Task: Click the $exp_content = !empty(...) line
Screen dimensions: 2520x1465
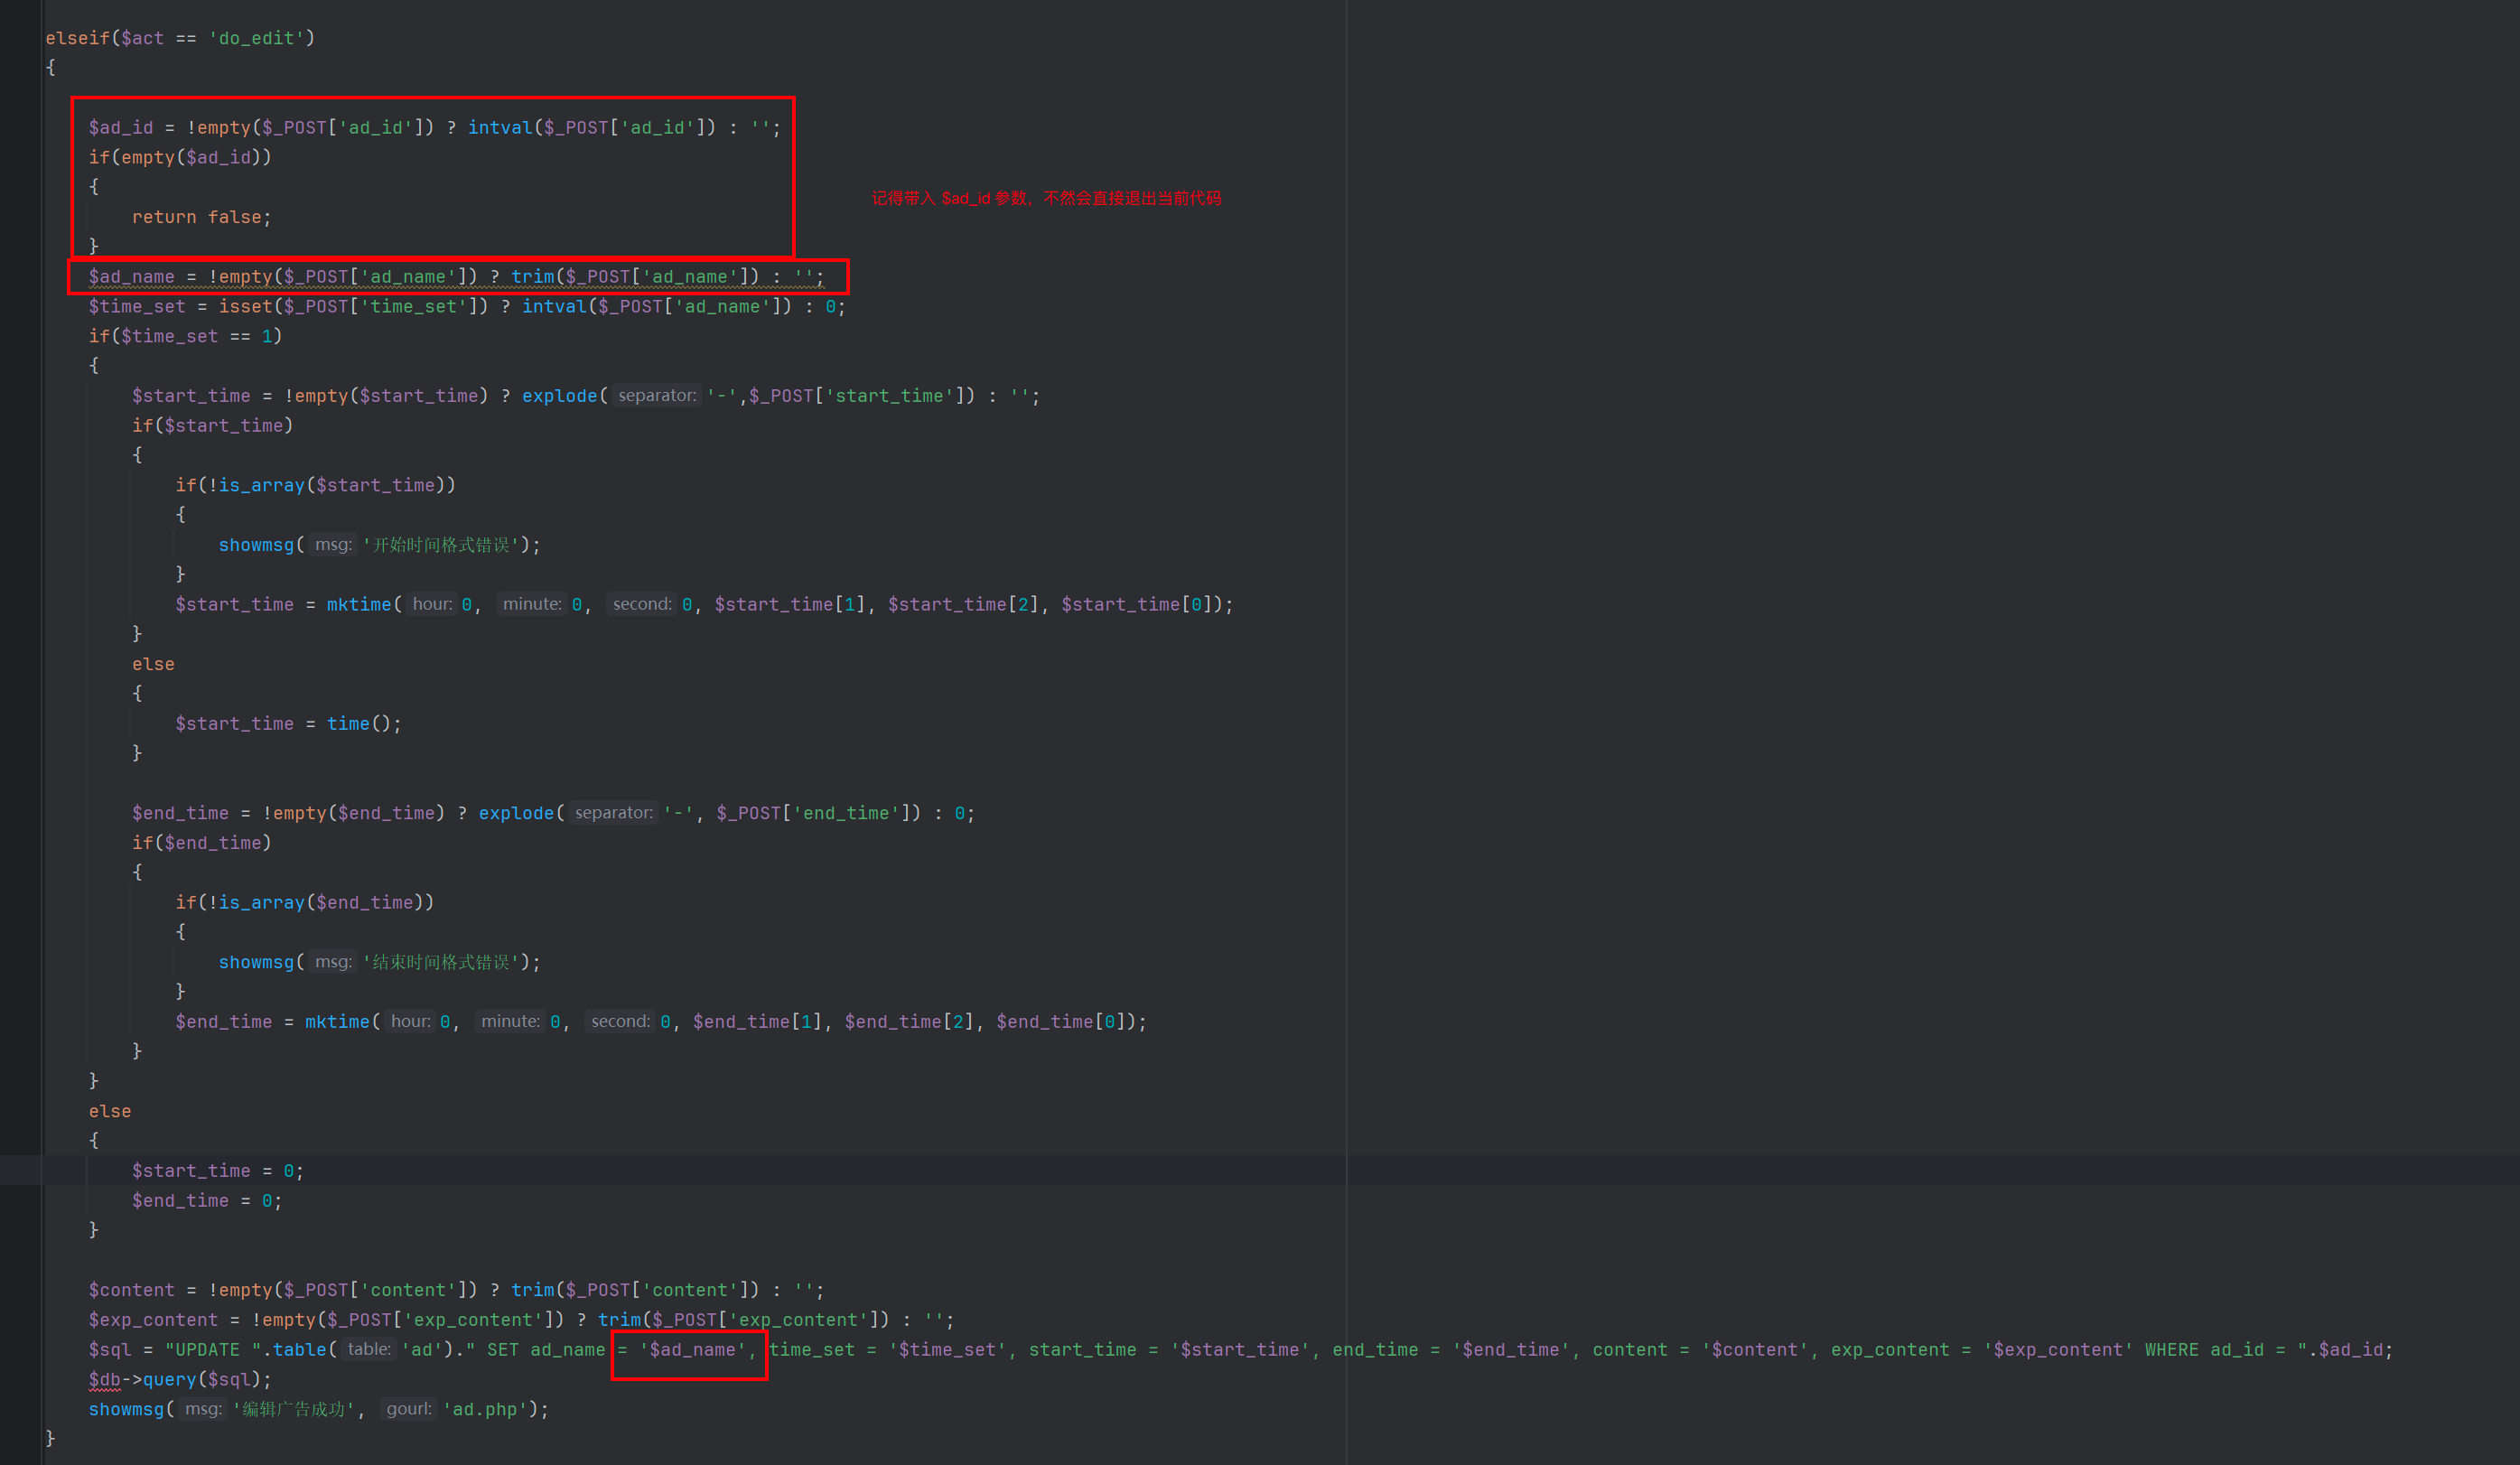Action: (x=521, y=1320)
